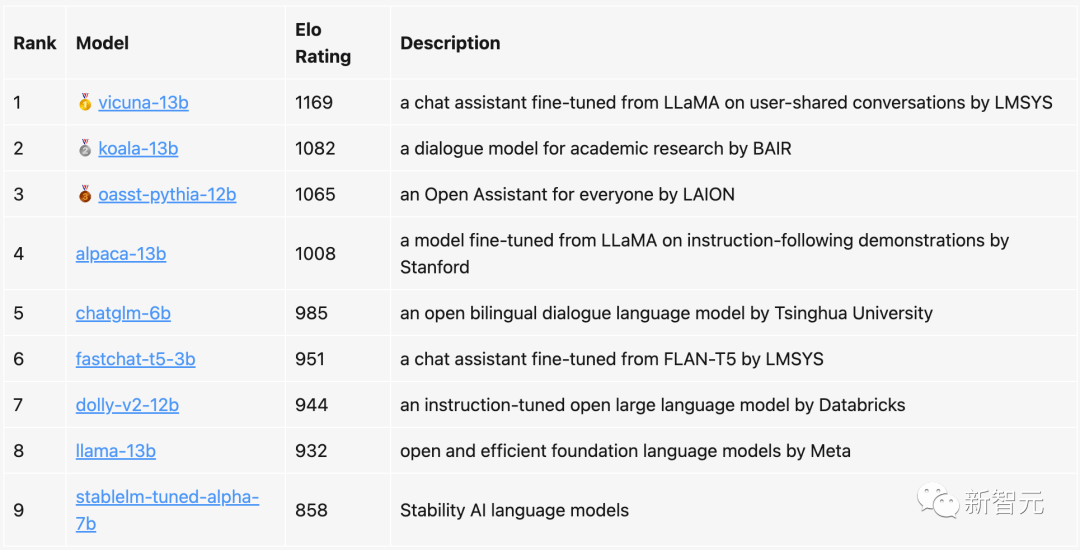Click the bronze medal icon beside oasst-pythia-12b

tap(85, 194)
